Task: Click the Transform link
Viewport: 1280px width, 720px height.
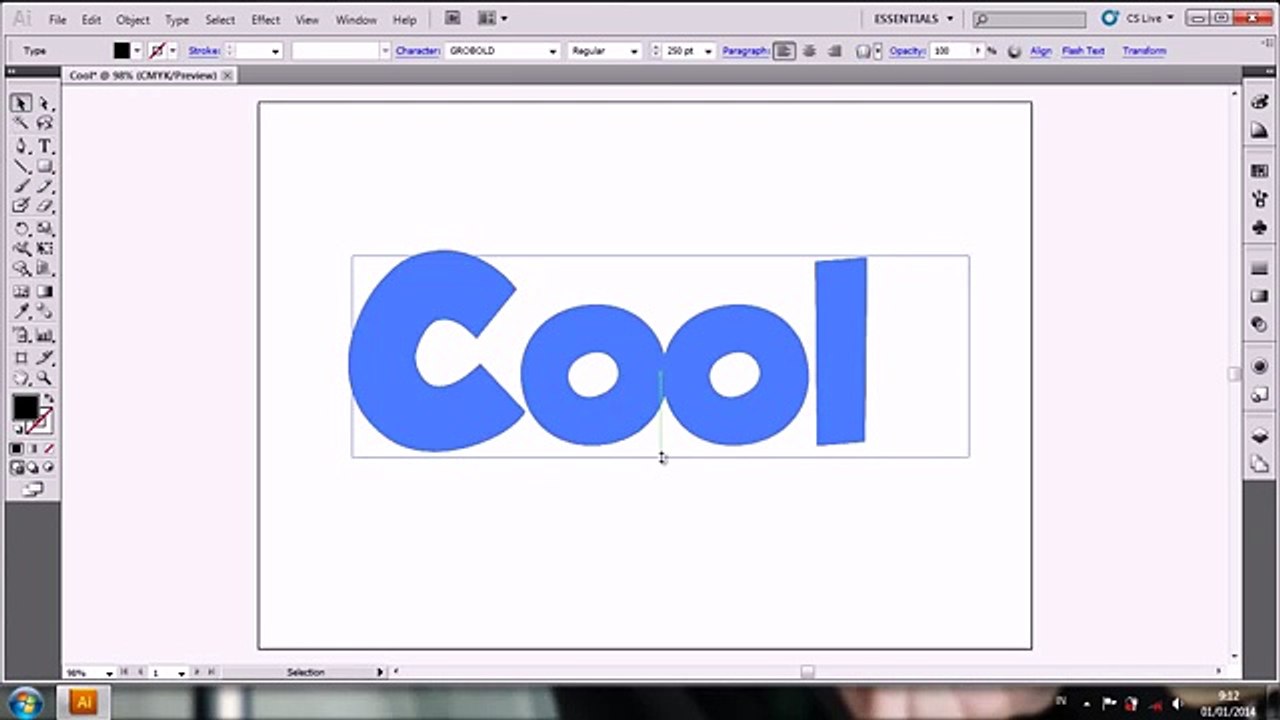Action: click(1144, 51)
